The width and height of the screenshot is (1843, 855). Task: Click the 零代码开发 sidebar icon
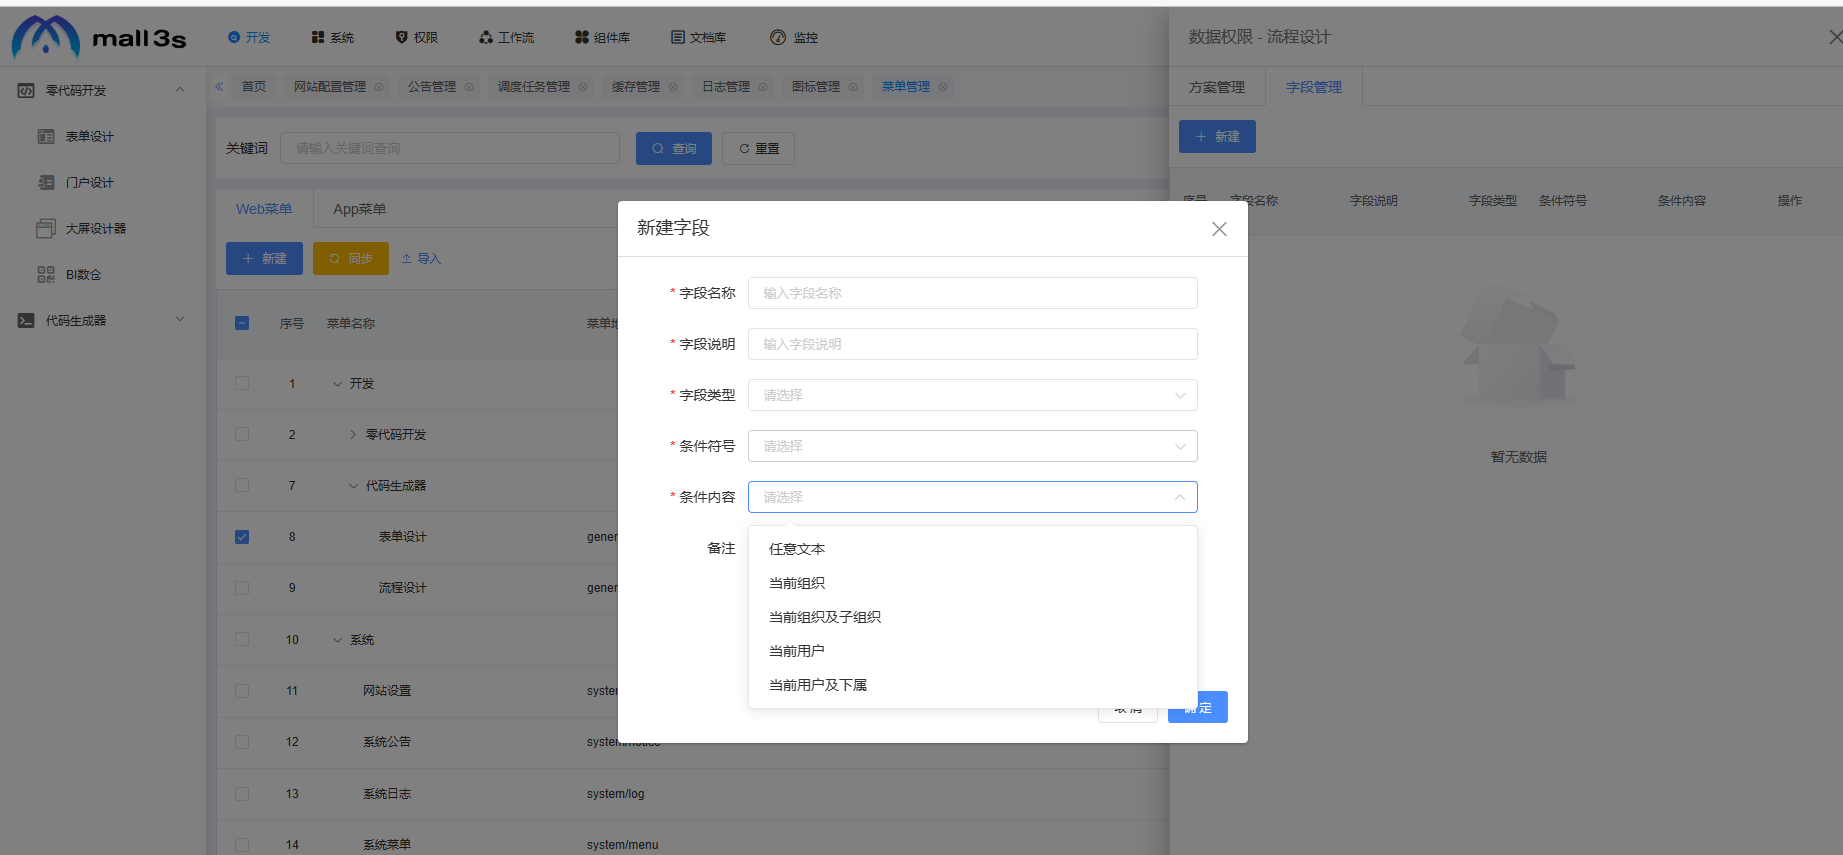26,90
